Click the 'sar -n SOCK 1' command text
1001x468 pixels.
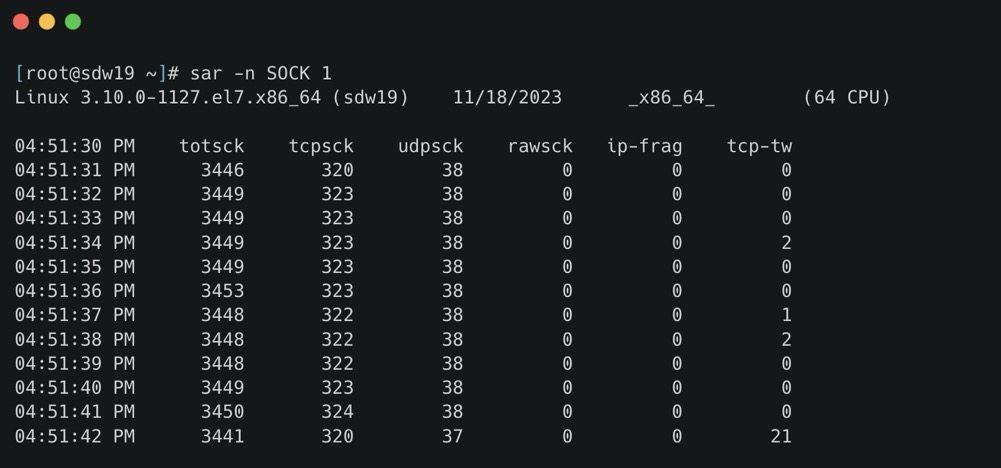coord(260,74)
